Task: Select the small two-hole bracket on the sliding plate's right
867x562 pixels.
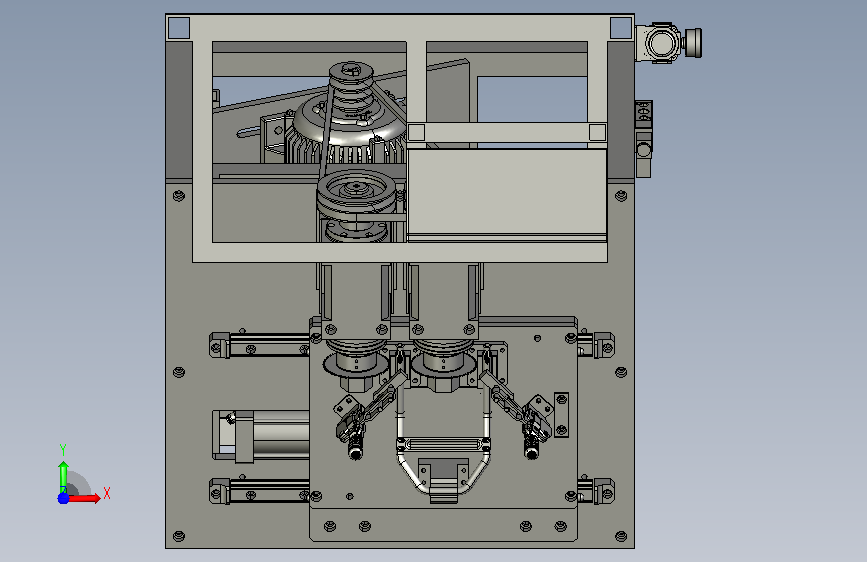Action: click(561, 414)
